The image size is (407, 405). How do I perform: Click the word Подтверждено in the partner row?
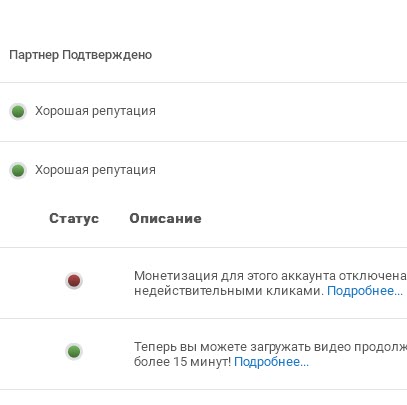[107, 55]
